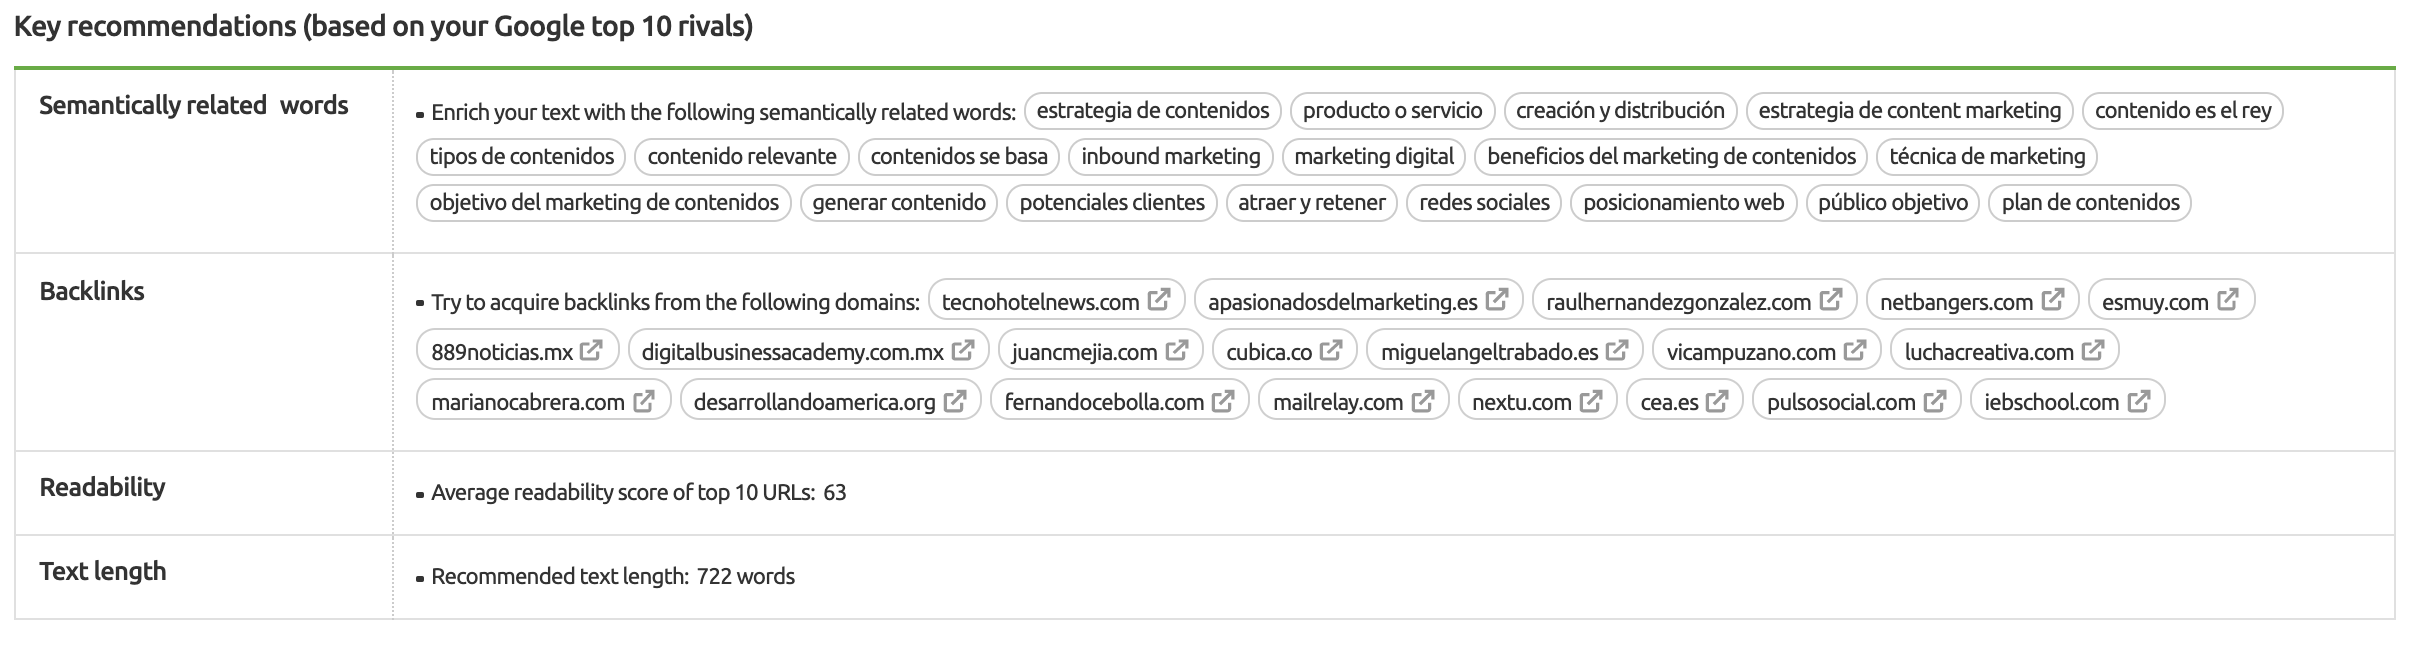Open external link icon for netbangers.com
The height and width of the screenshot is (650, 2418).
pyautogui.click(x=2053, y=300)
